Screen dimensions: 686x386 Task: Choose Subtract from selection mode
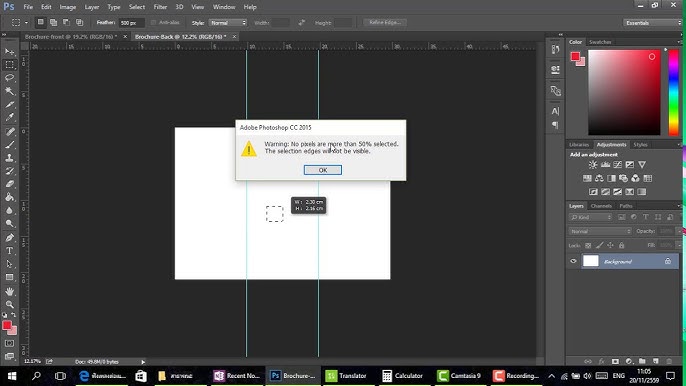[x=66, y=22]
